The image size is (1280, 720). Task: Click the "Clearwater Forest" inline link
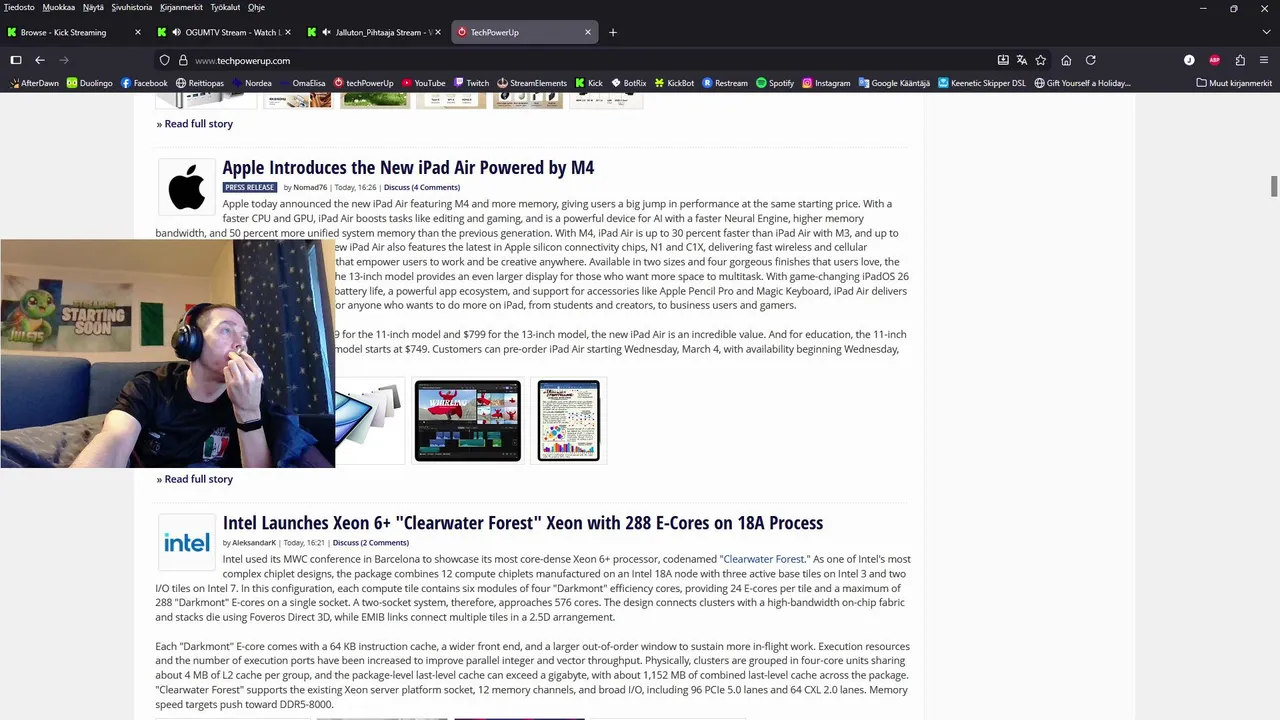(765, 559)
